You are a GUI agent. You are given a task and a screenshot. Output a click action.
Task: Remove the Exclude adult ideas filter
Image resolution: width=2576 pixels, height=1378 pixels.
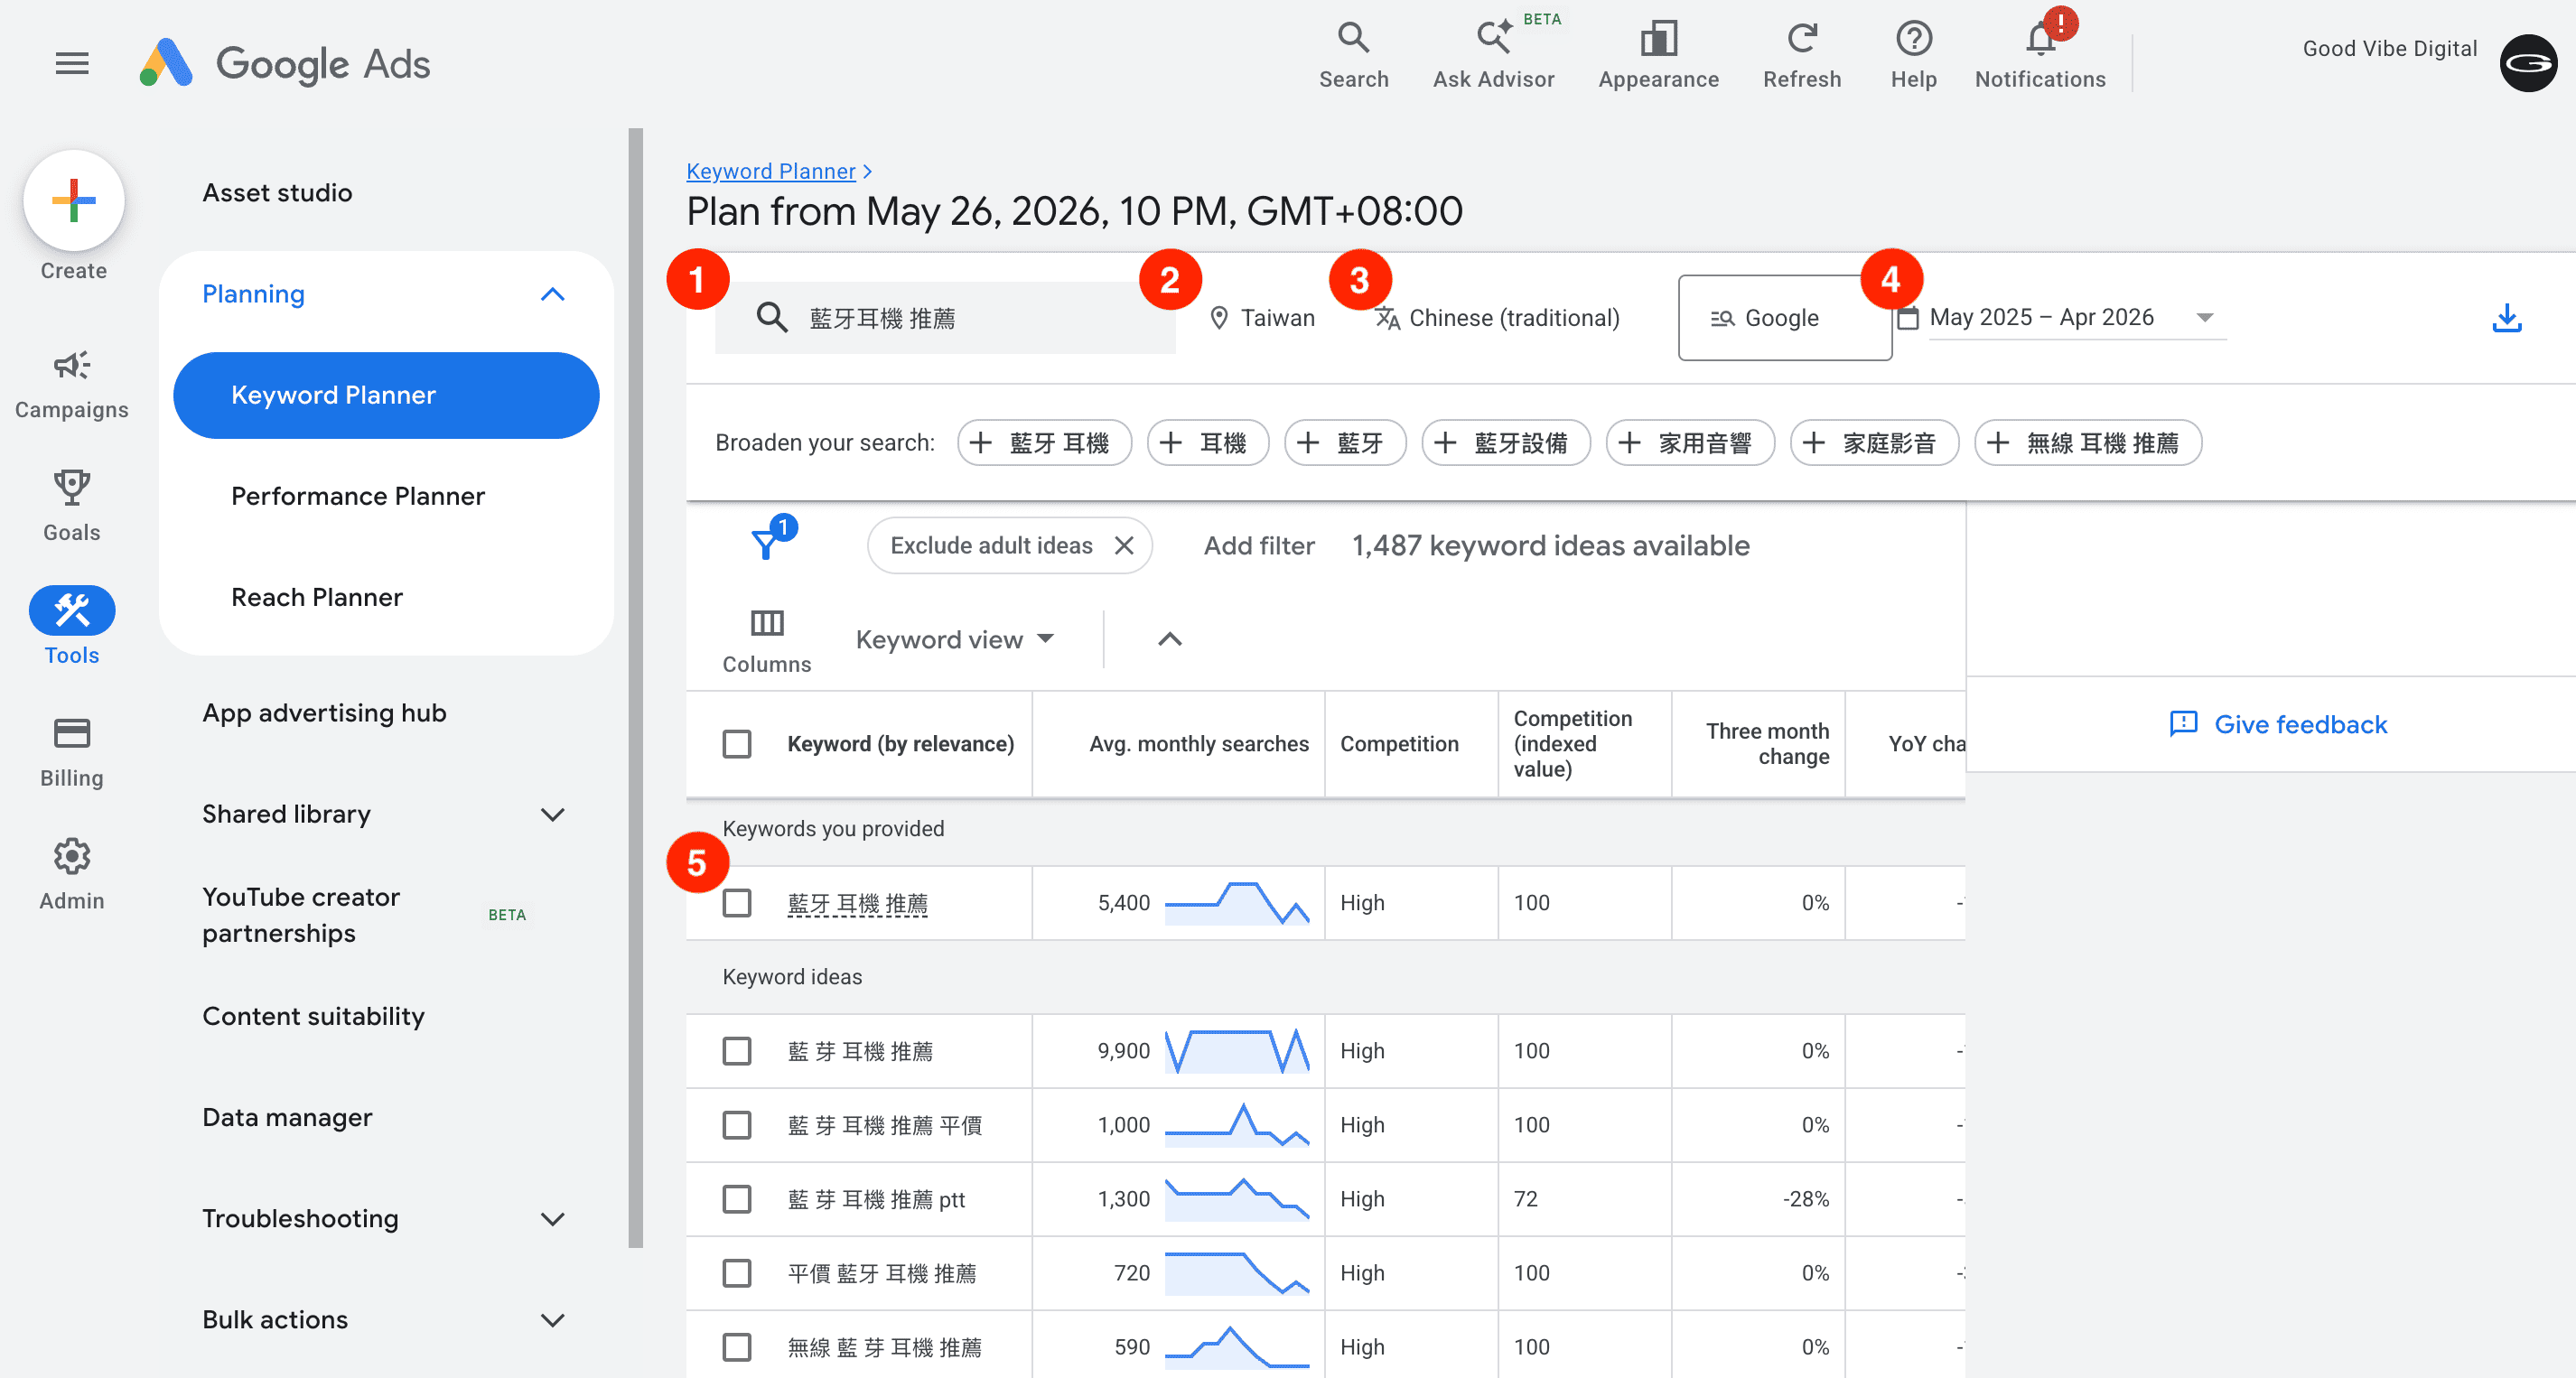pos(1124,545)
